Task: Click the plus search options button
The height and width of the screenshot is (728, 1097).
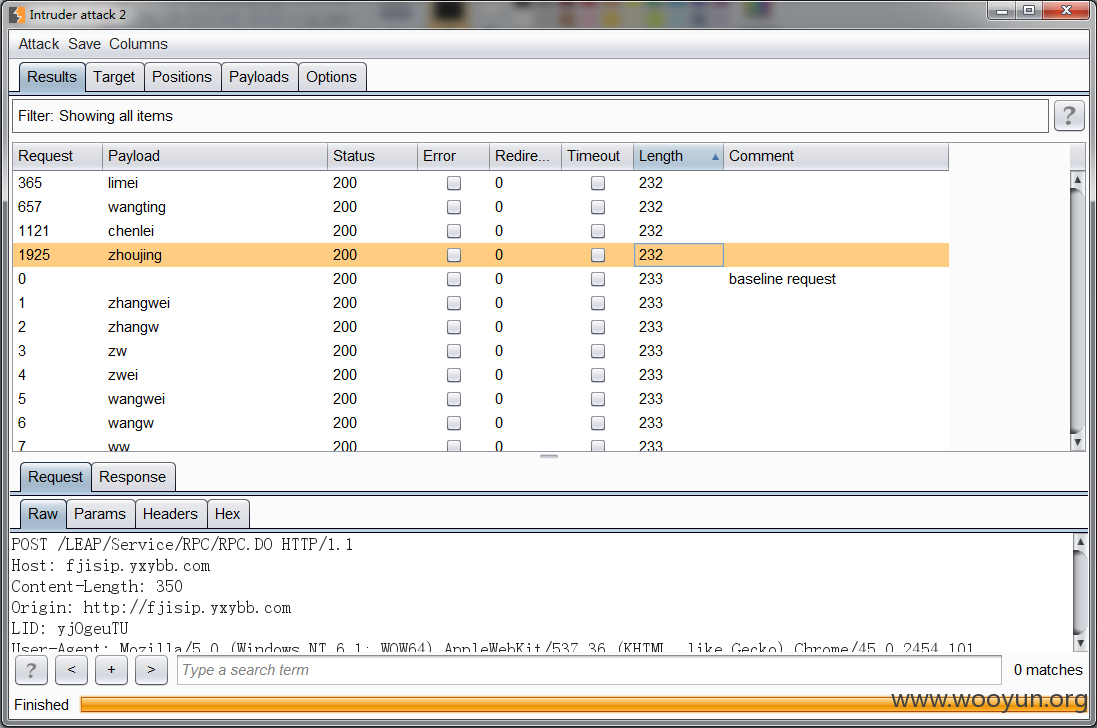Action: [x=111, y=670]
